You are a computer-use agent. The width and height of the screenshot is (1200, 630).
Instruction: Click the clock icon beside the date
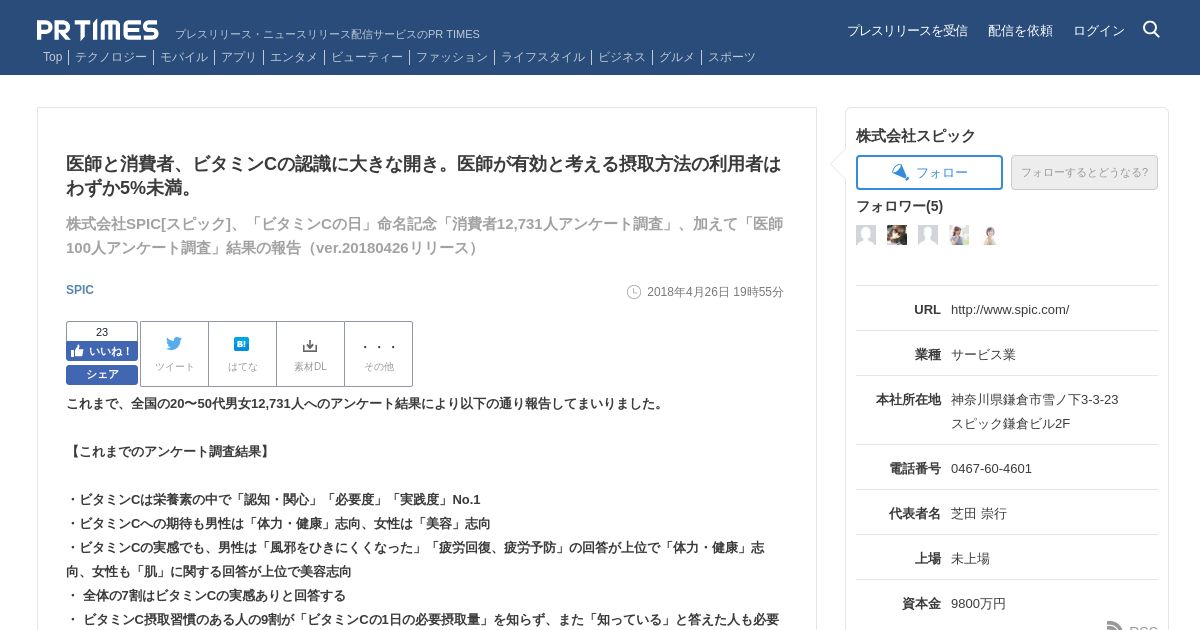(634, 292)
